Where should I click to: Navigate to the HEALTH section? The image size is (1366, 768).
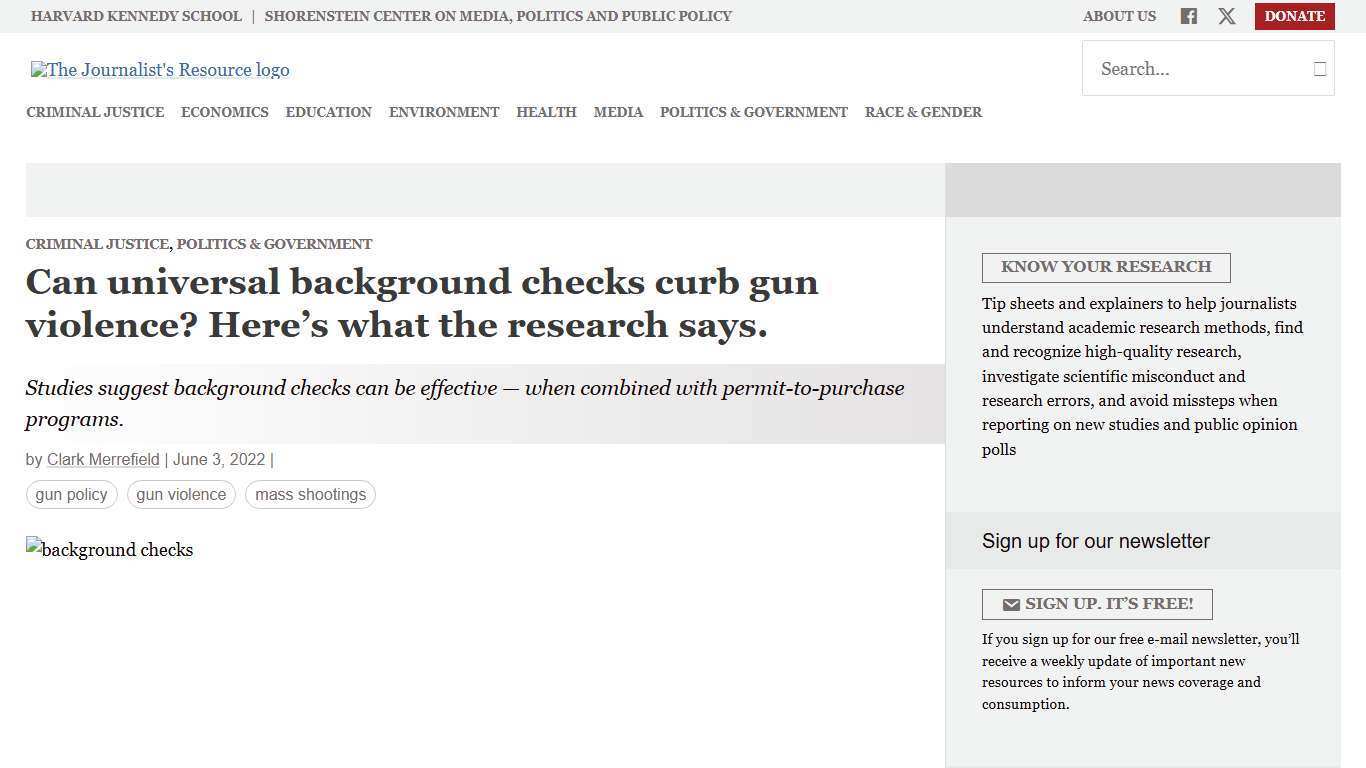546,112
